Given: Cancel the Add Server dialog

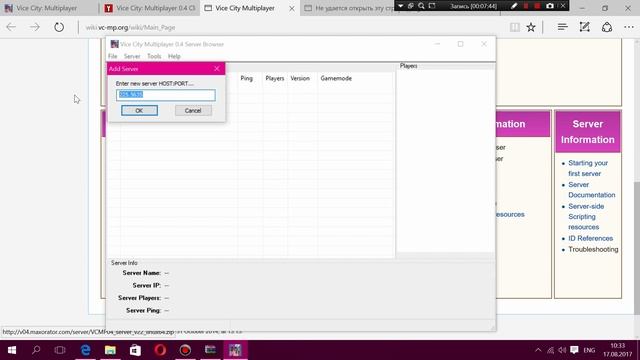Looking at the screenshot, I should pos(193,111).
